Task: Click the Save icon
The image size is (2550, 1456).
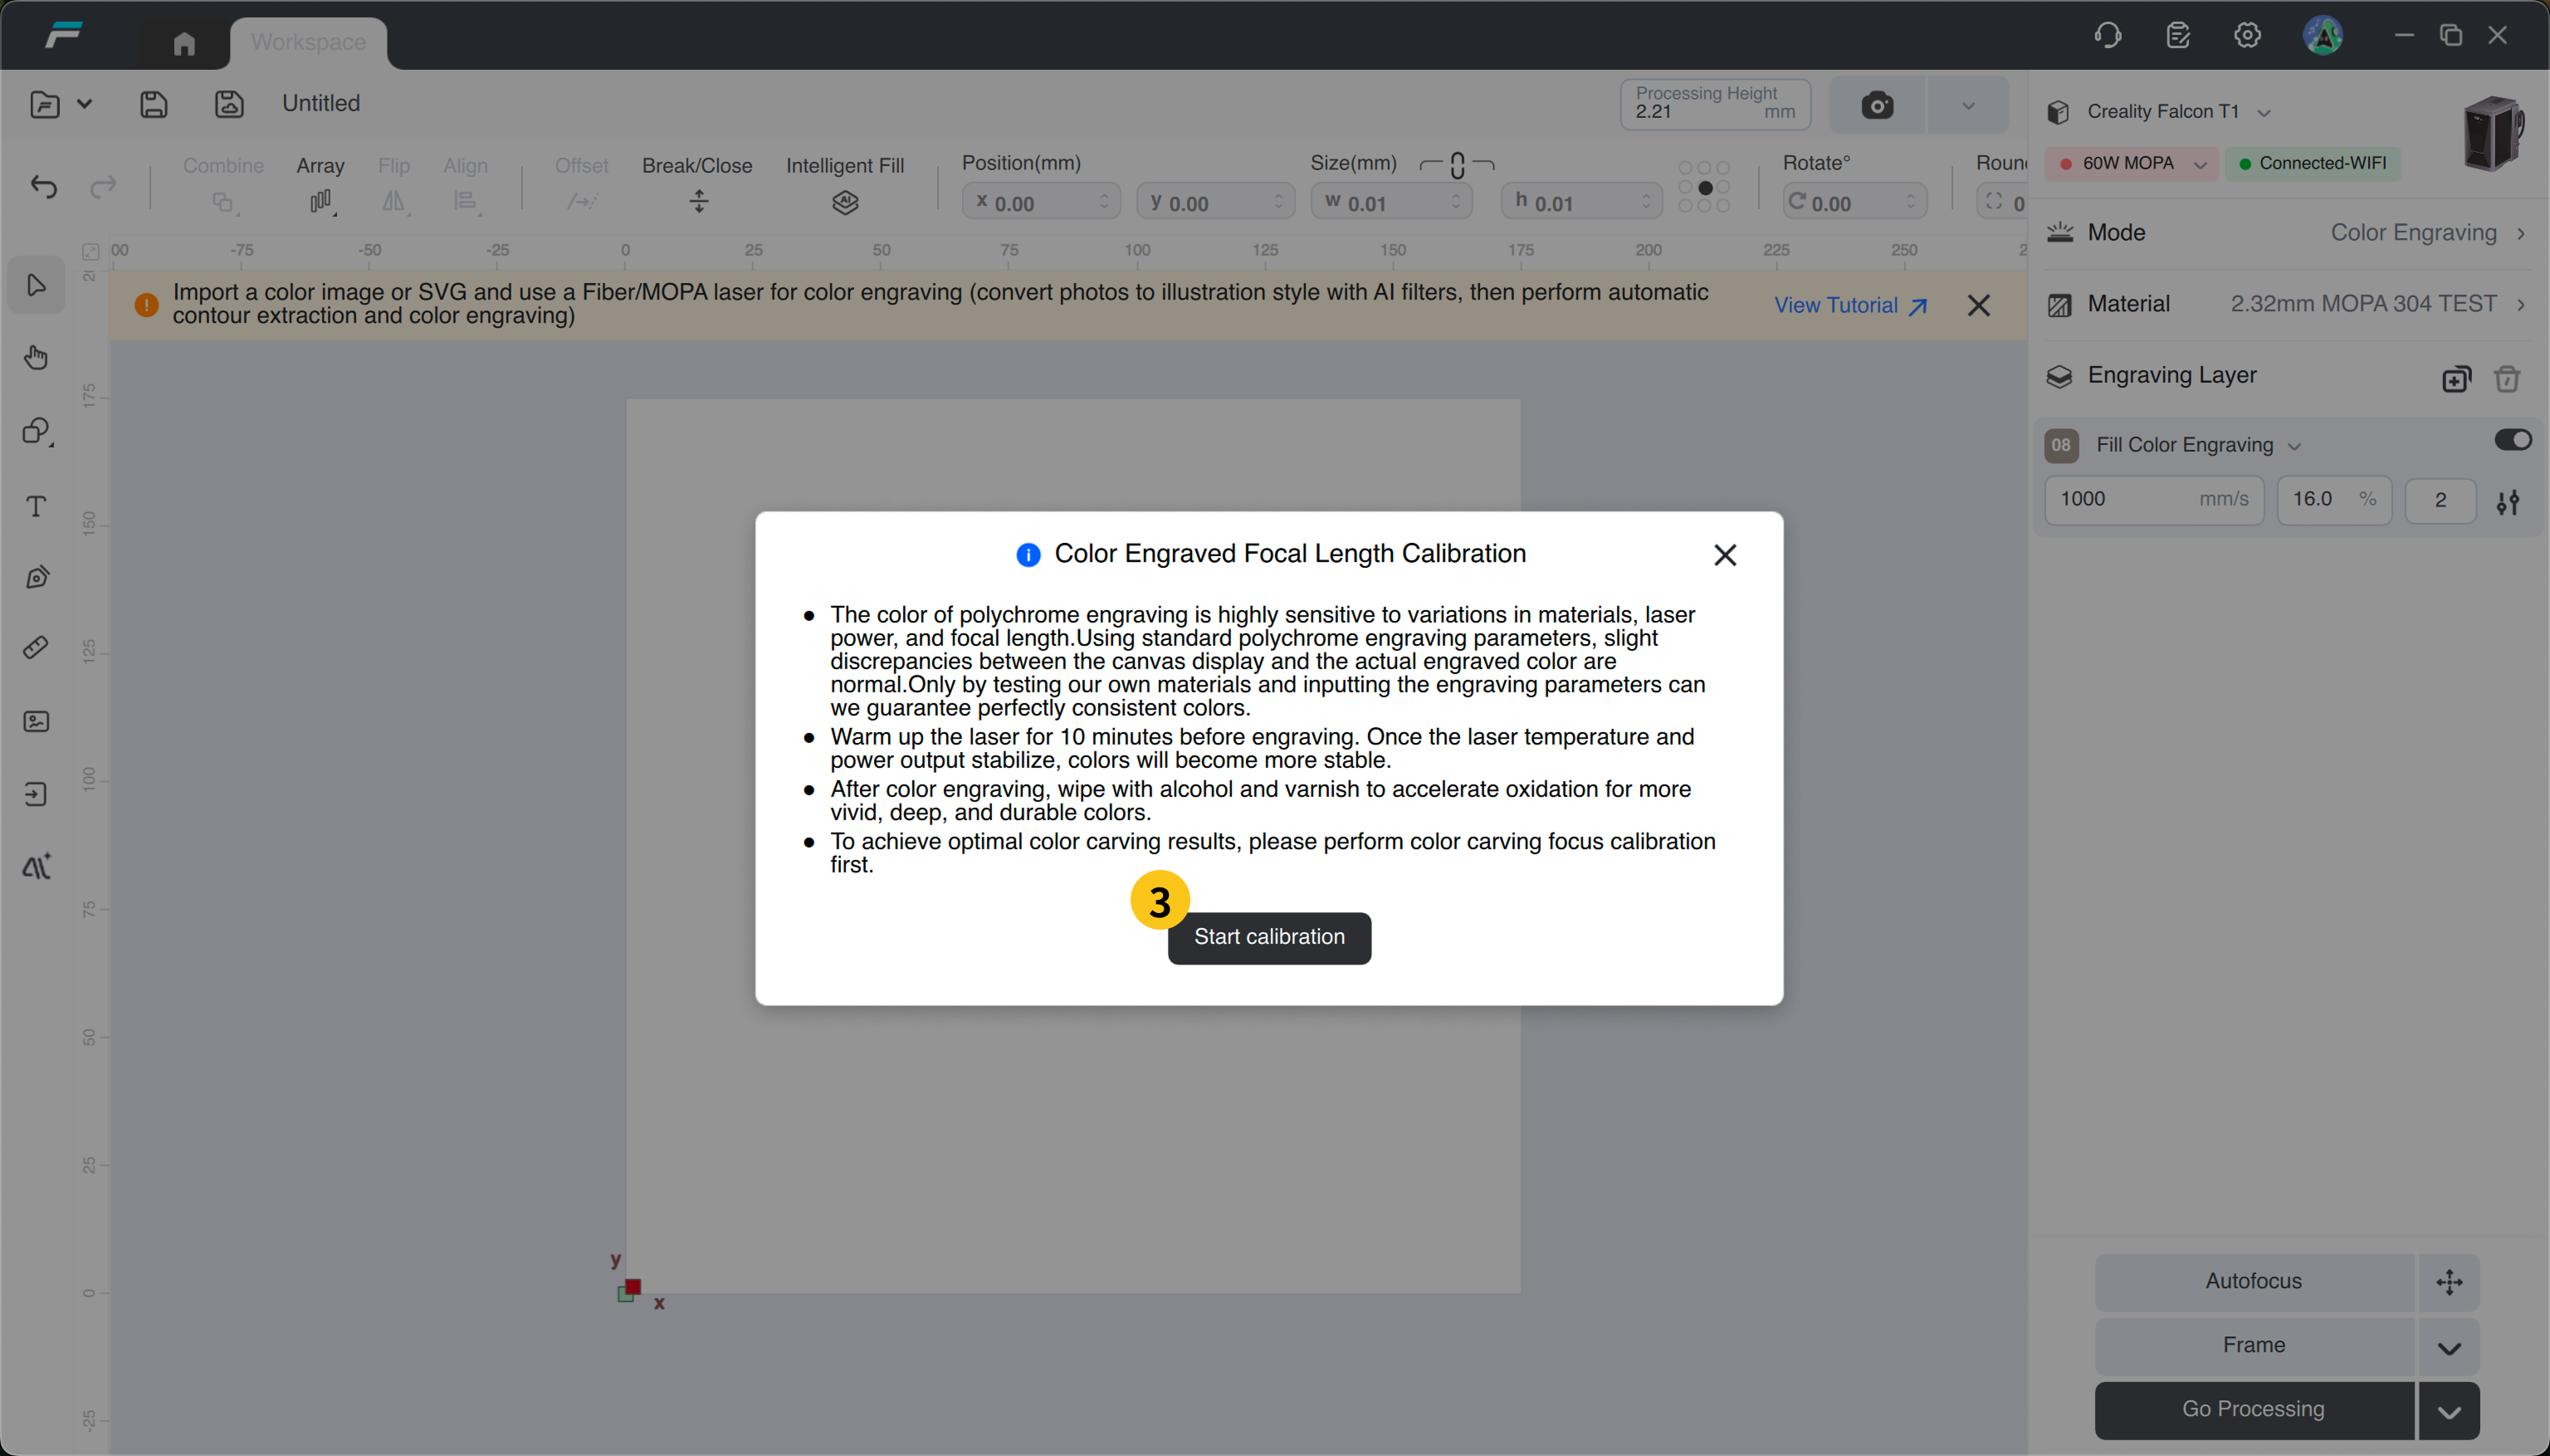Action: 153,104
